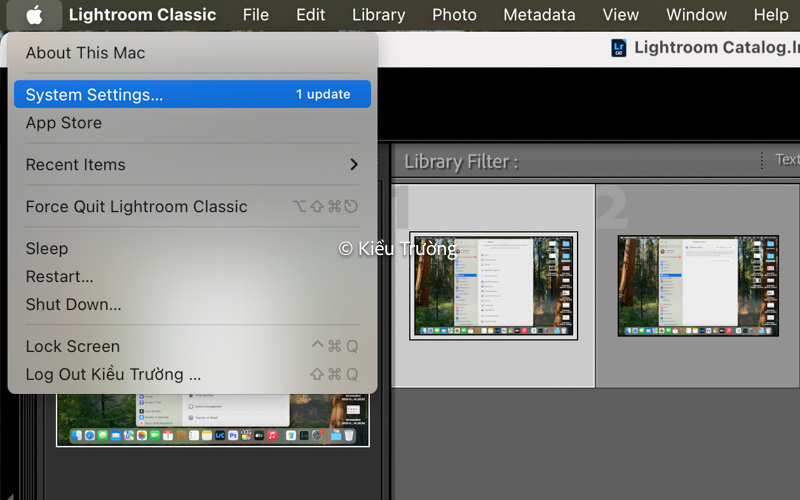Image resolution: width=800 pixels, height=500 pixels.
Task: Select the second grid photo thumbnail
Action: (698, 286)
